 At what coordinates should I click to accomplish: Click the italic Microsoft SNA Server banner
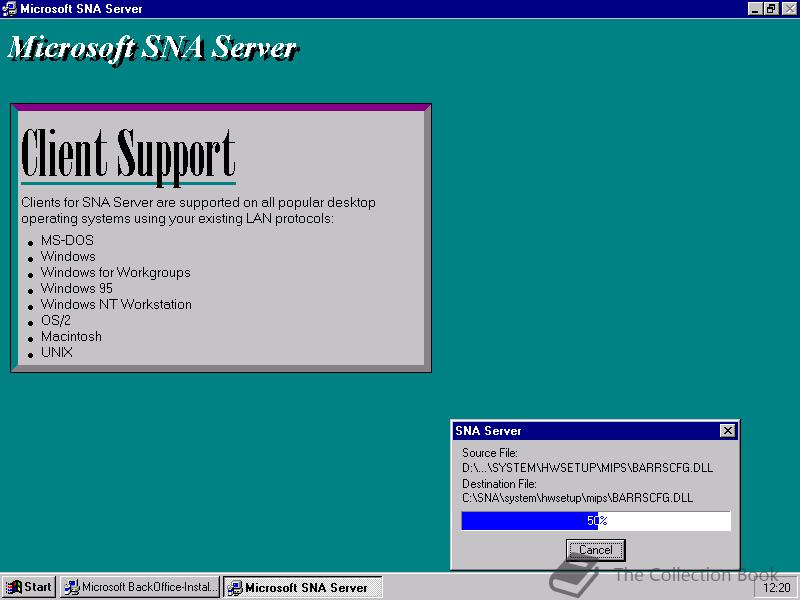153,49
